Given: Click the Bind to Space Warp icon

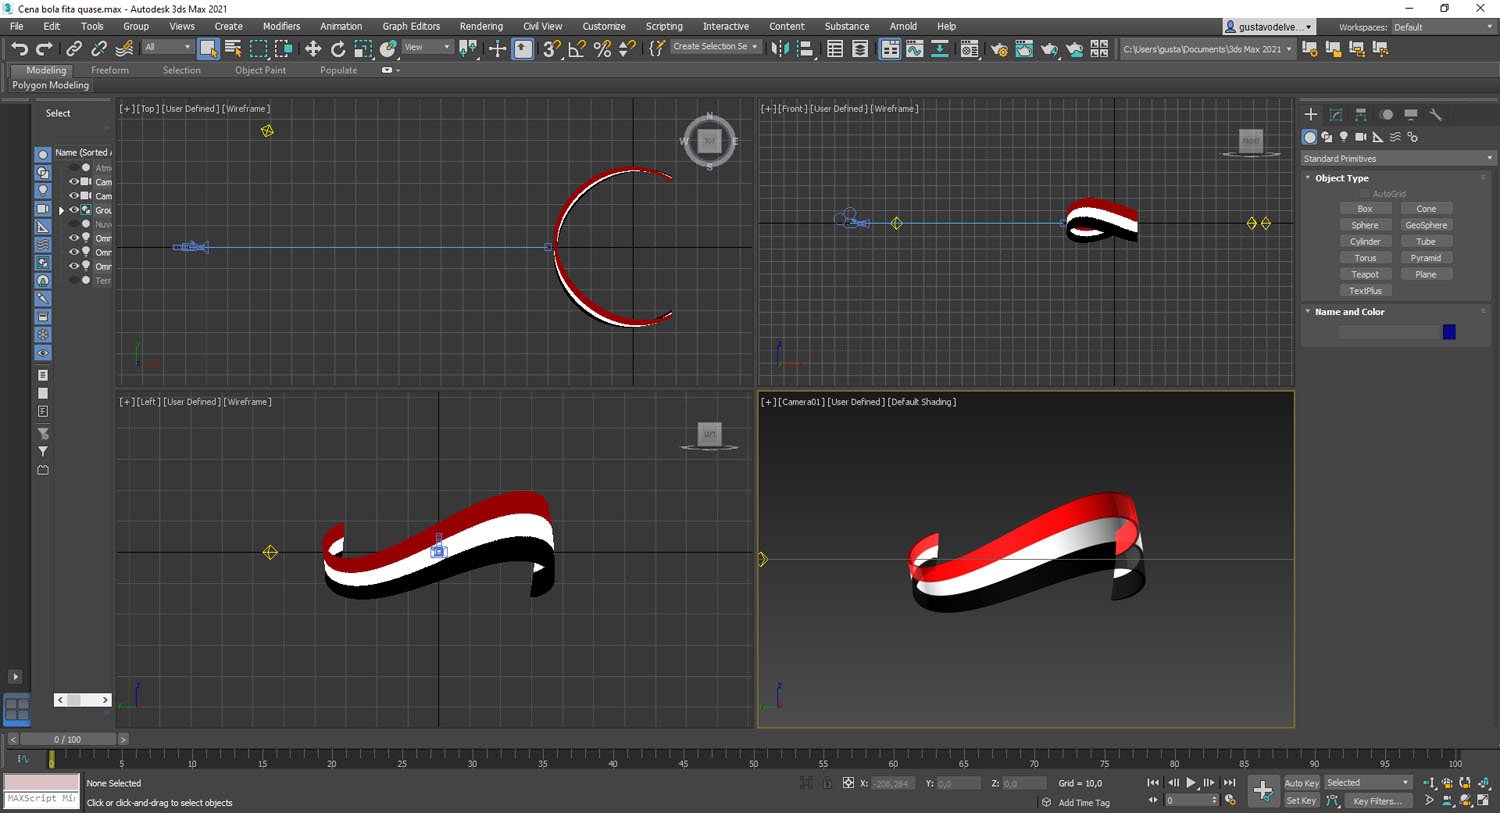Looking at the screenshot, I should [124, 48].
